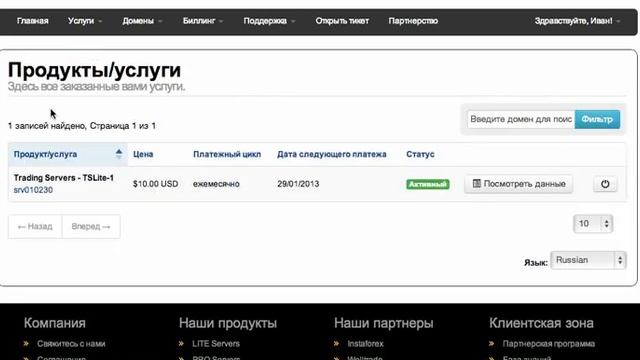The width and height of the screenshot is (640, 360).
Task: Expand the Поддержка dropdown menu
Action: (x=269, y=21)
